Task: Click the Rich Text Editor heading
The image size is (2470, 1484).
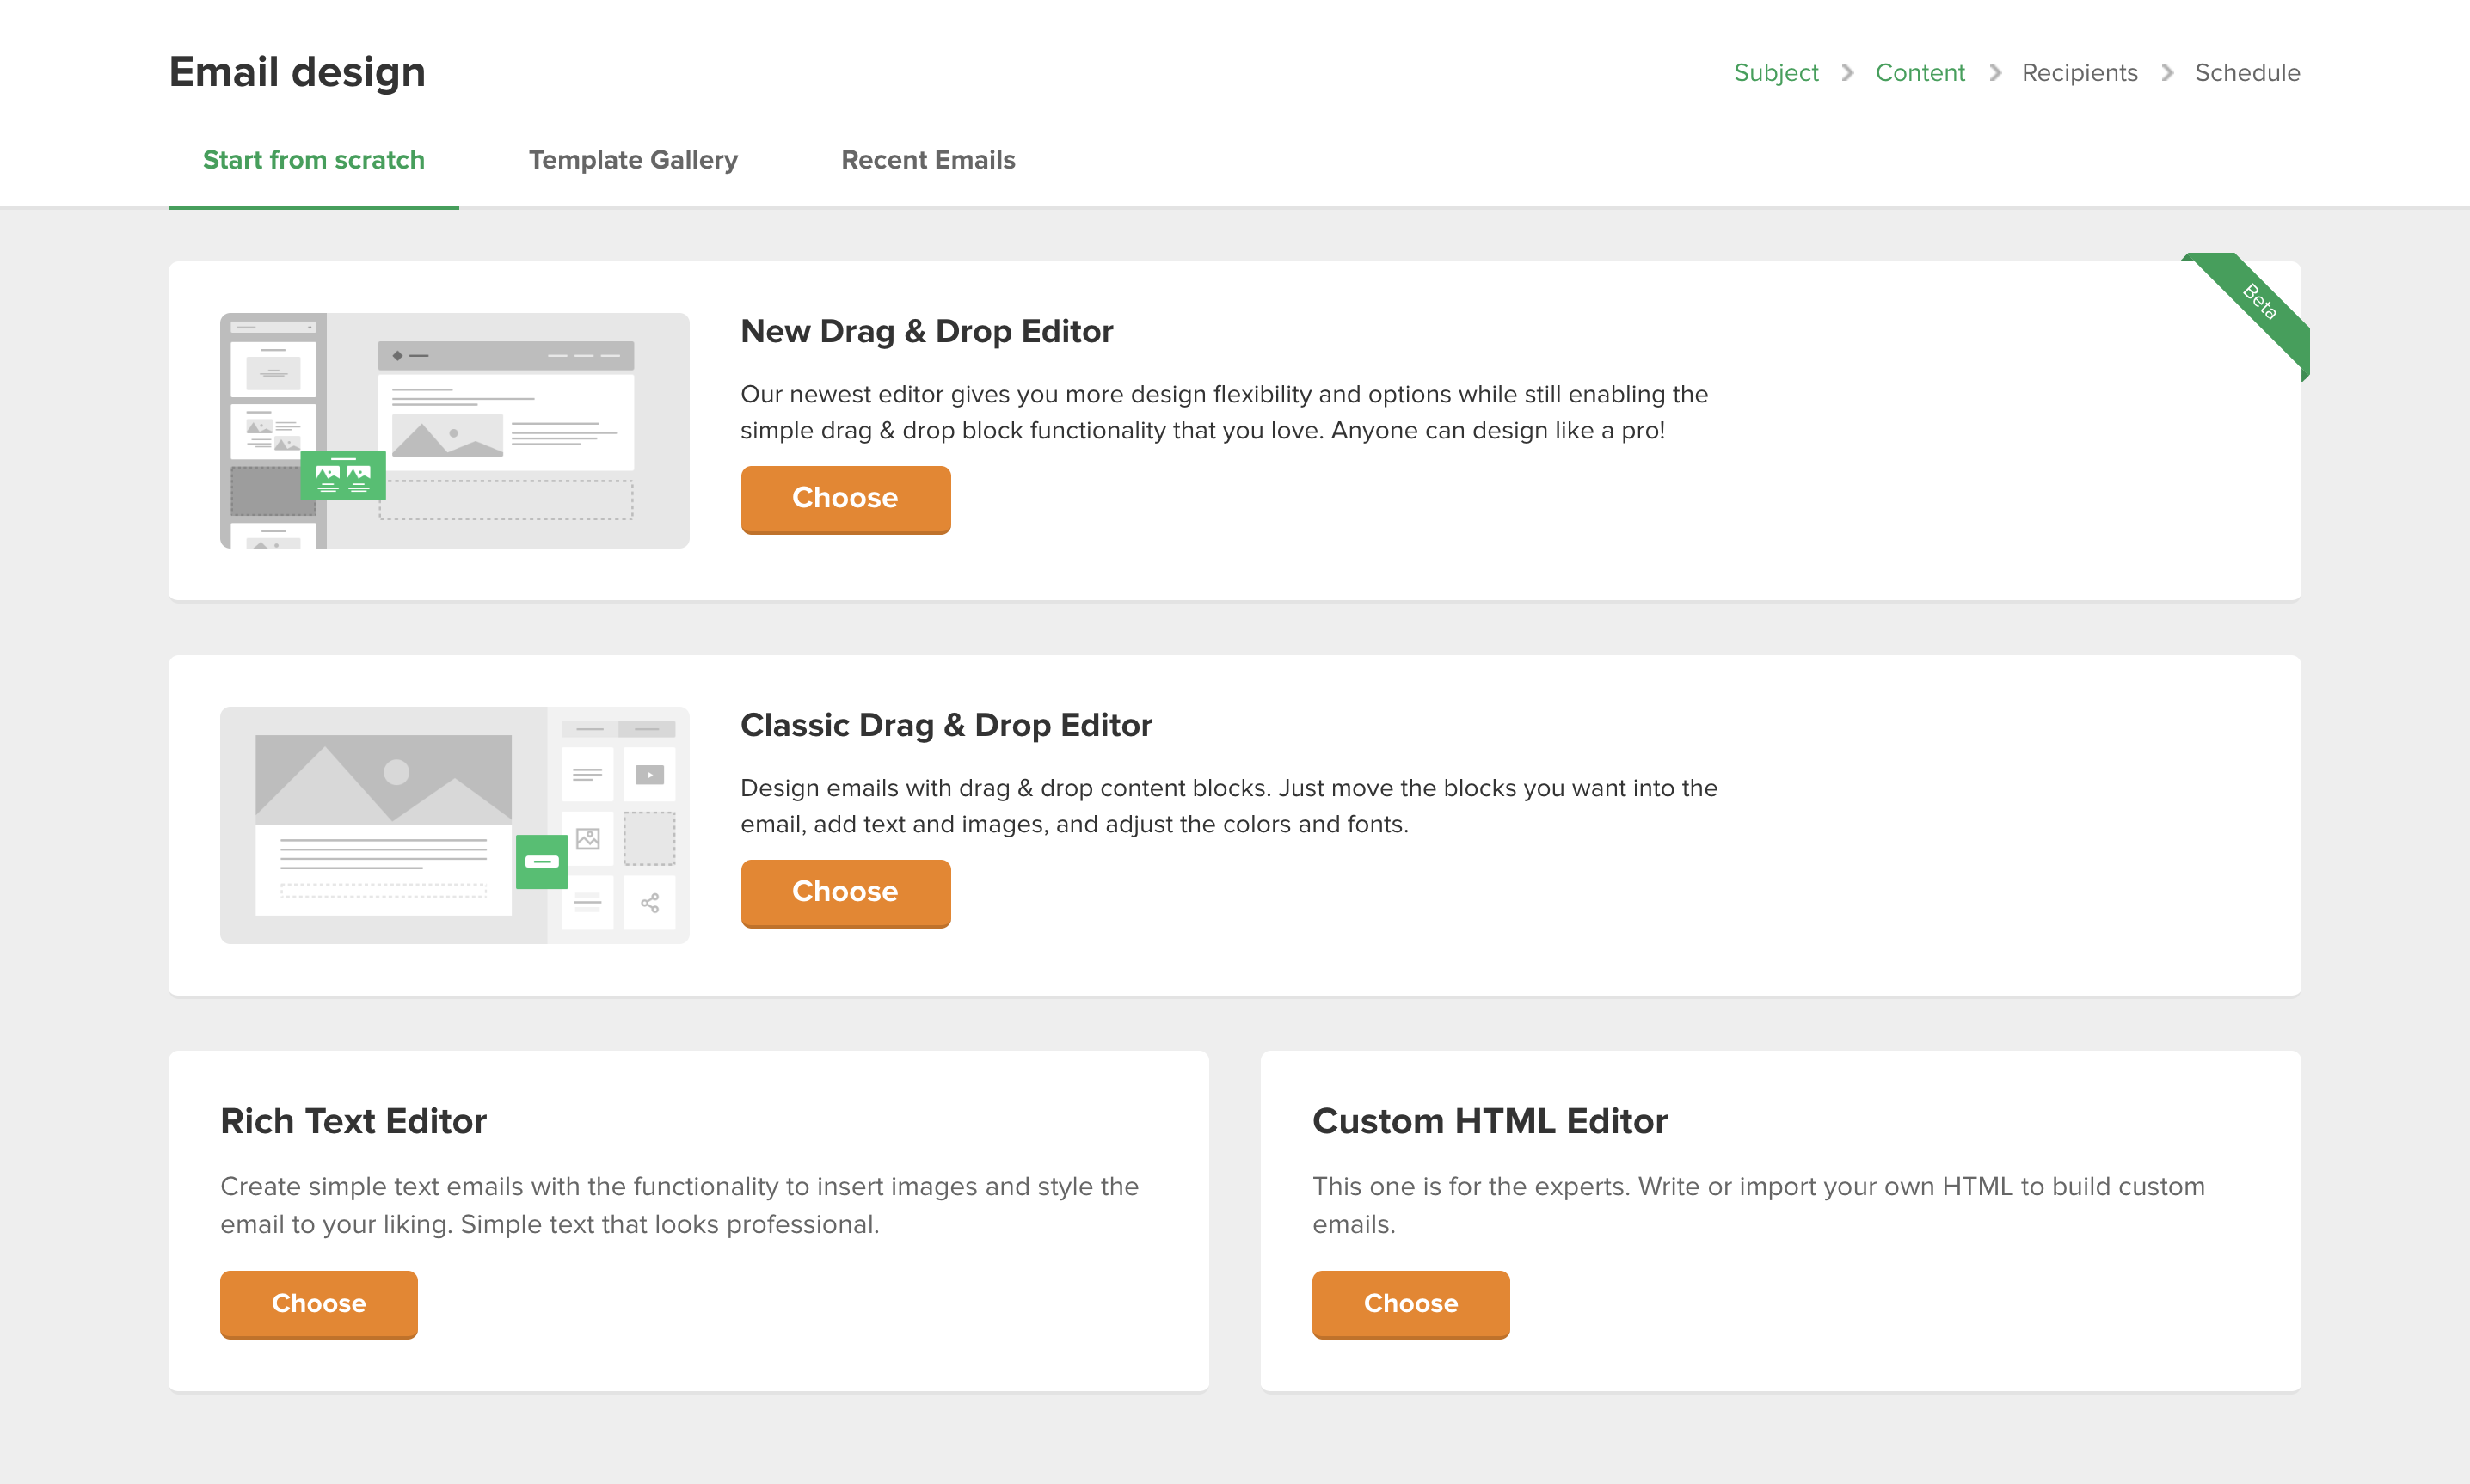Action: (353, 1121)
